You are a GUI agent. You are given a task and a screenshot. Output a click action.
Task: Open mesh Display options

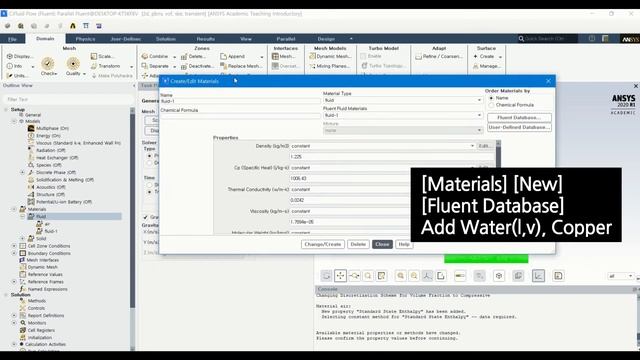(x=20, y=56)
